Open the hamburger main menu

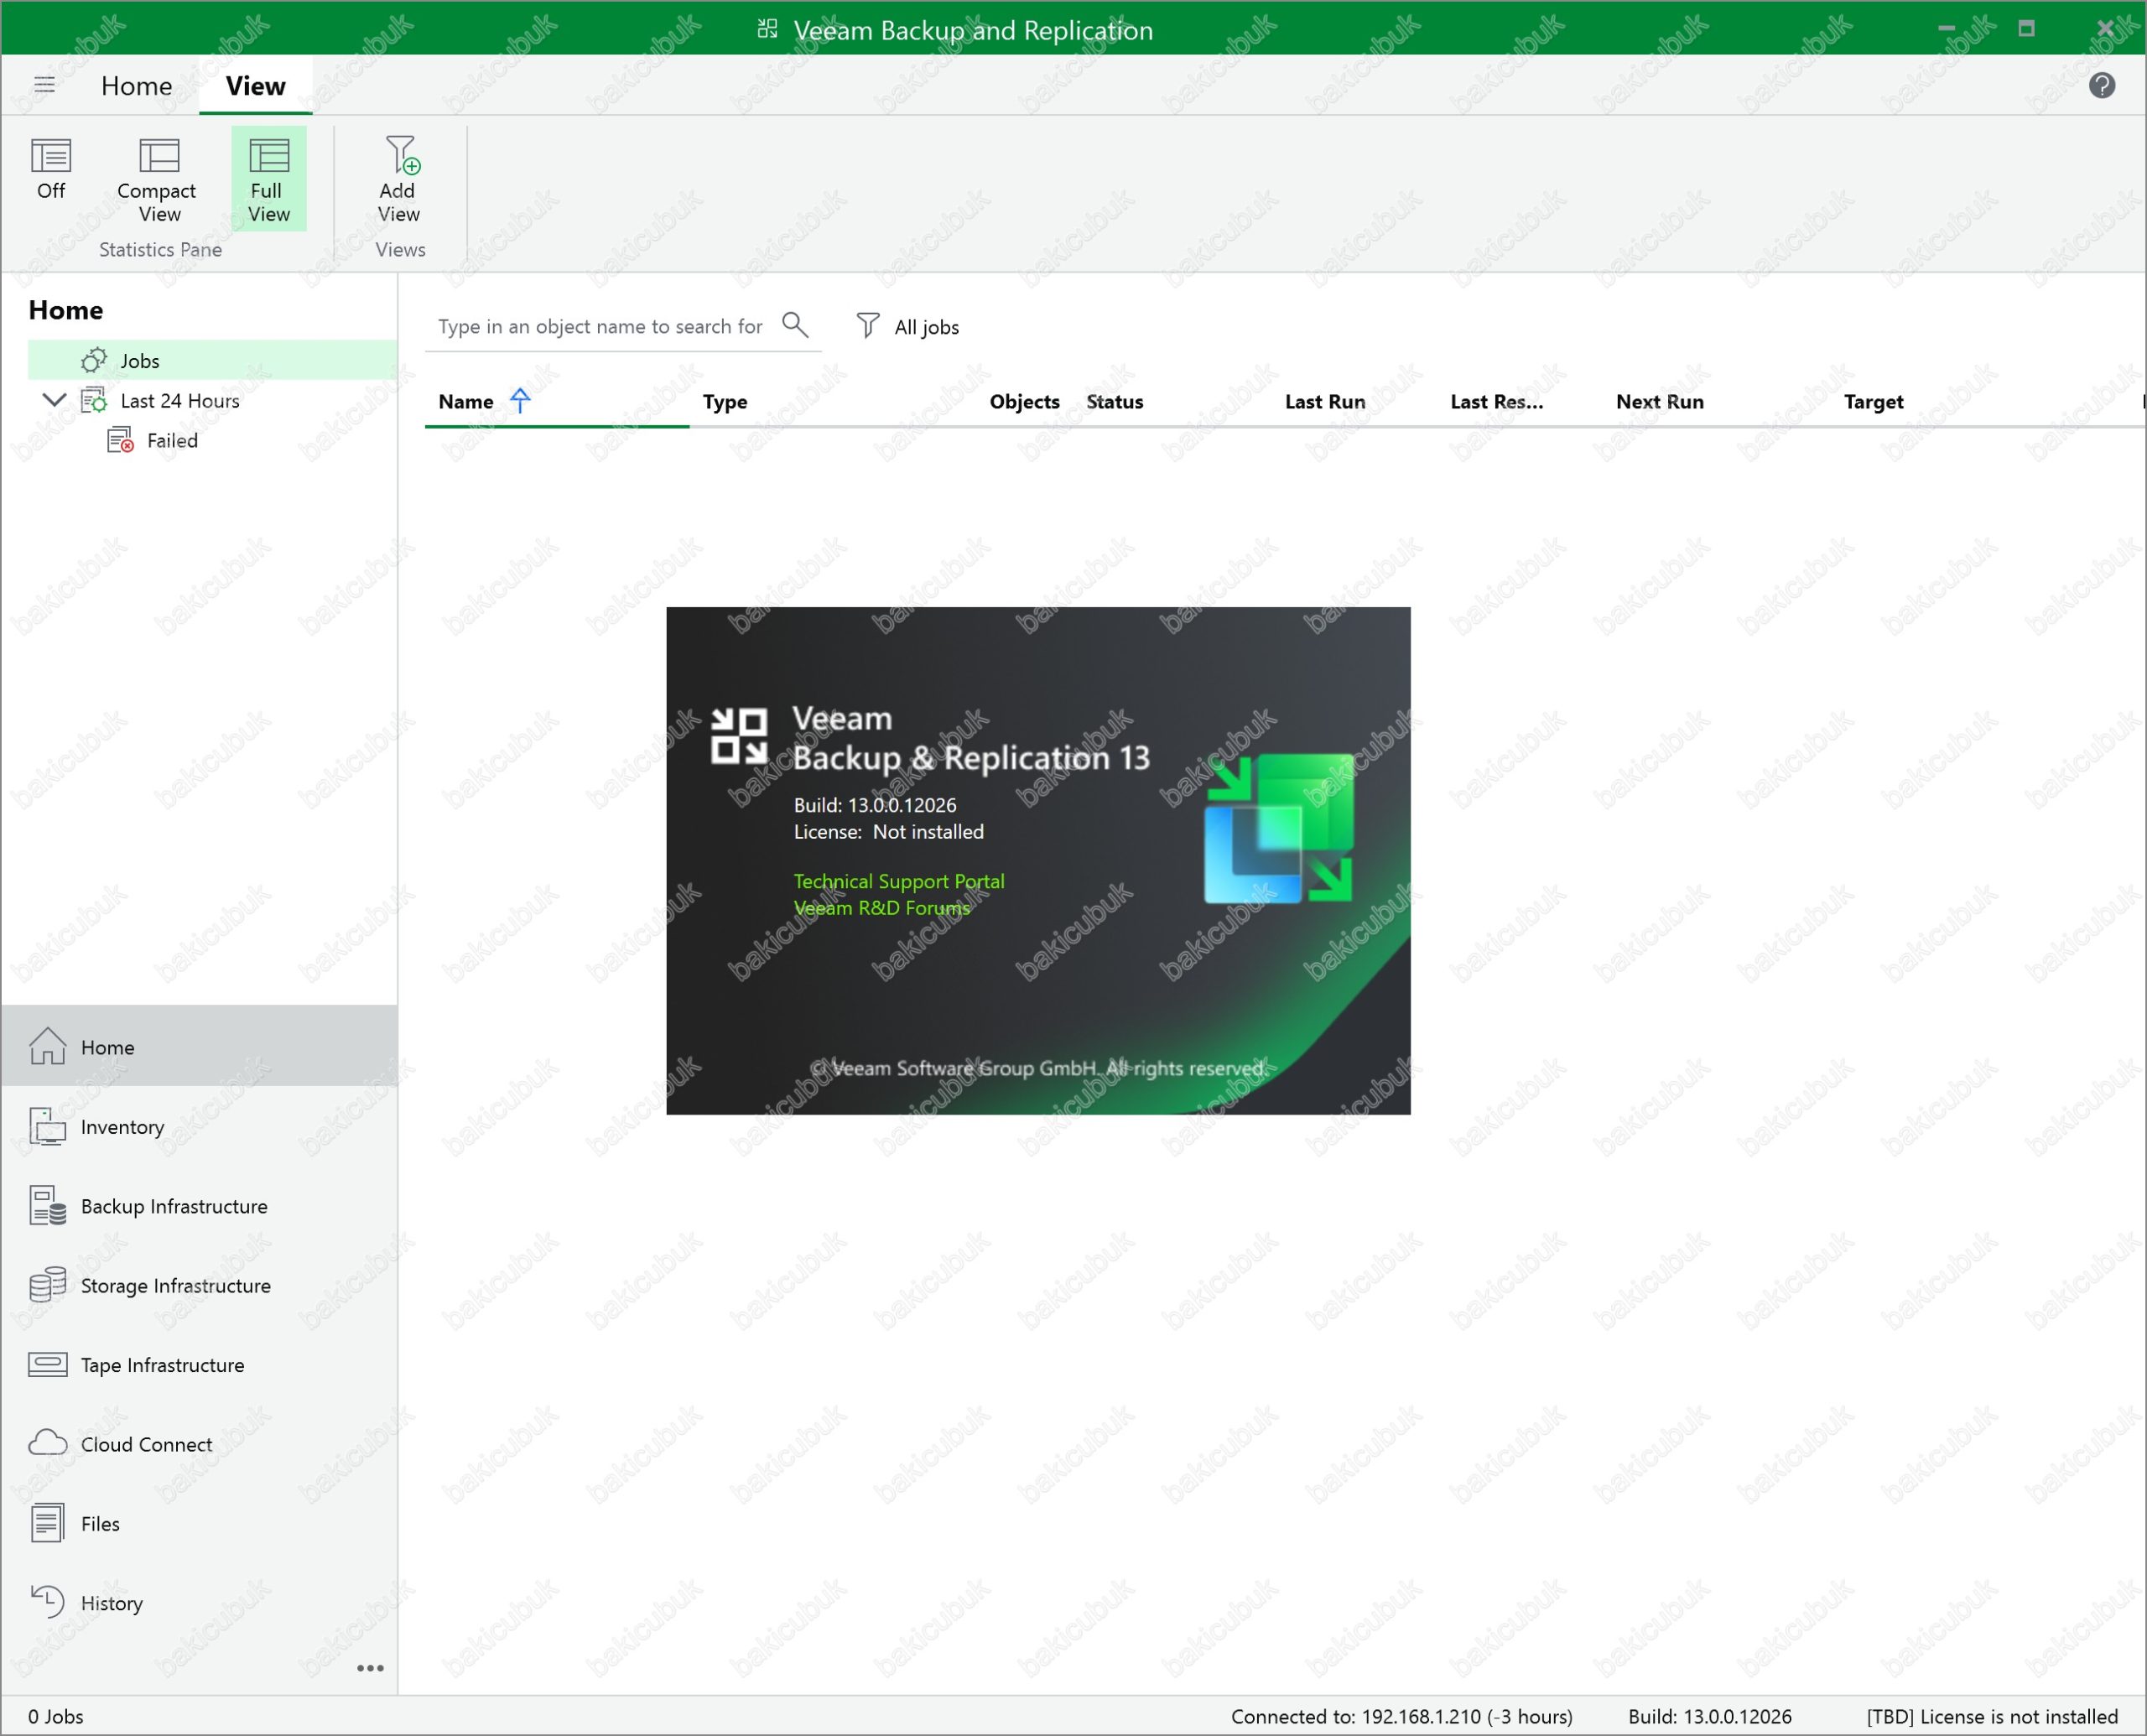pos(44,85)
